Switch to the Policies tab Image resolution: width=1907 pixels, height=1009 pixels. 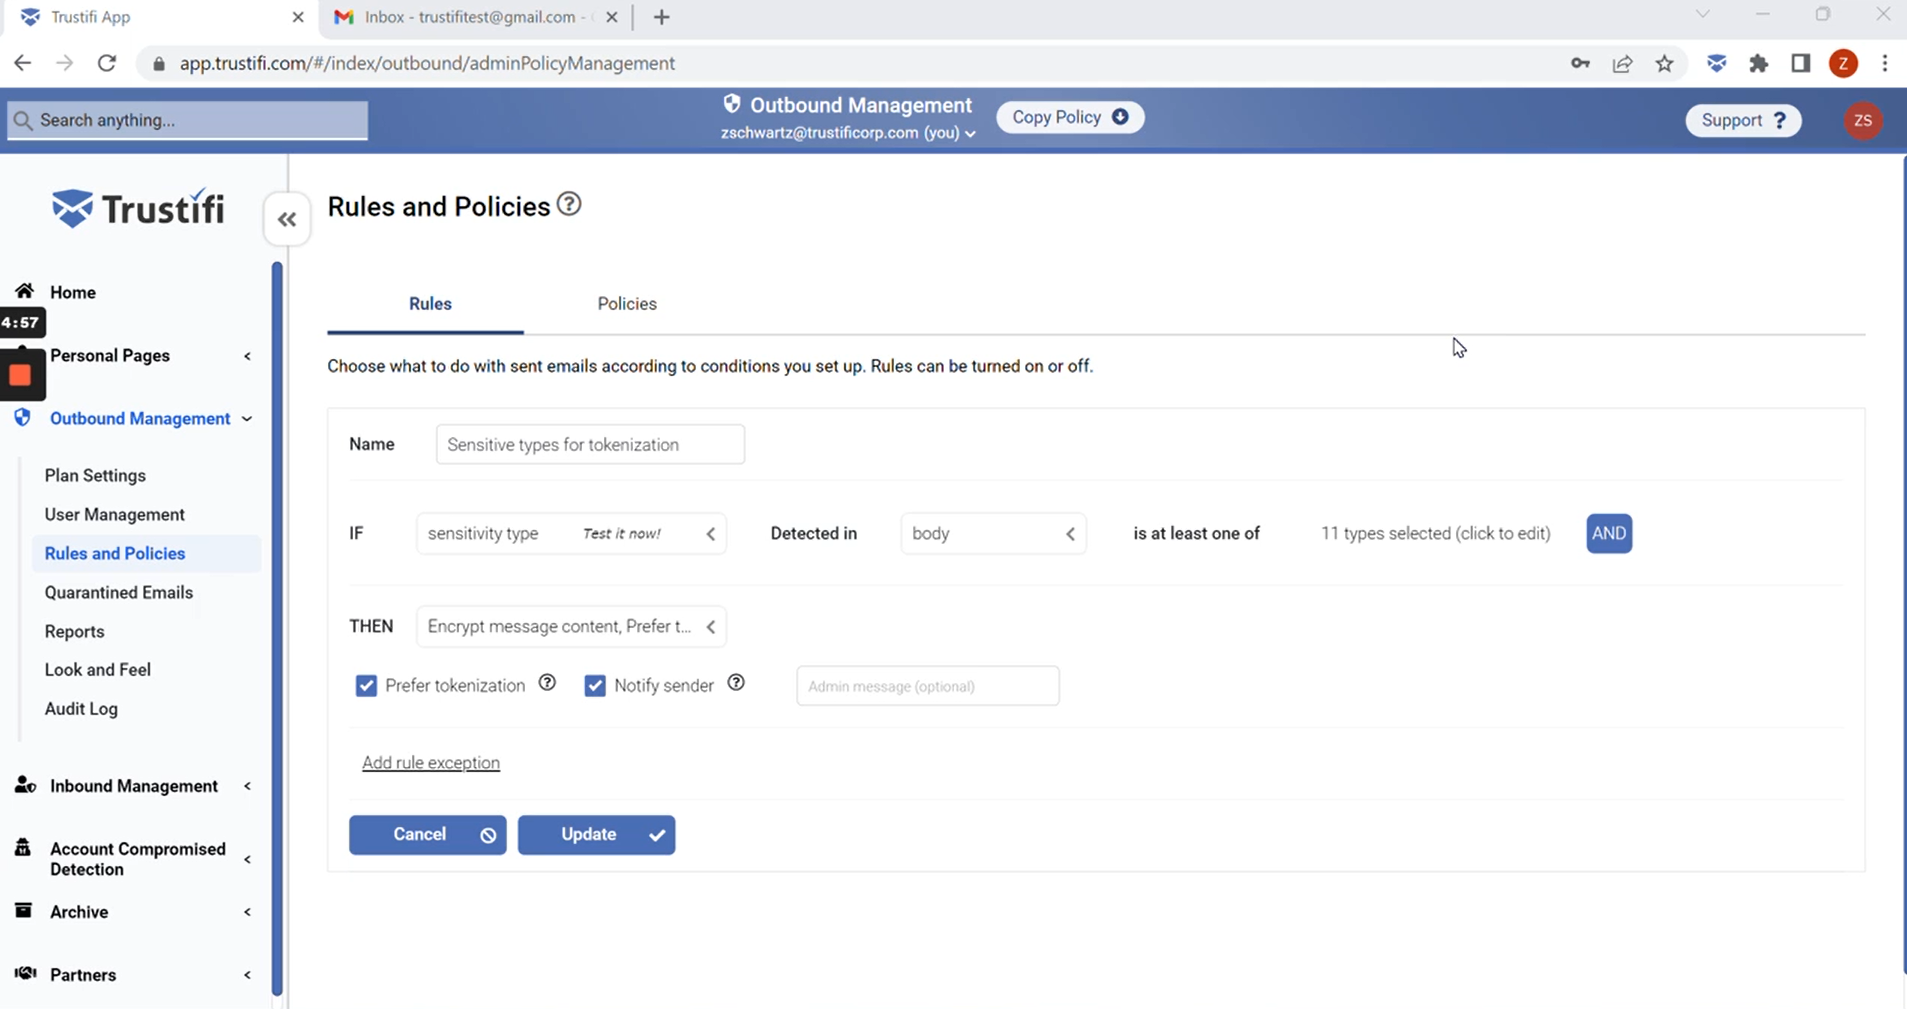tap(627, 304)
